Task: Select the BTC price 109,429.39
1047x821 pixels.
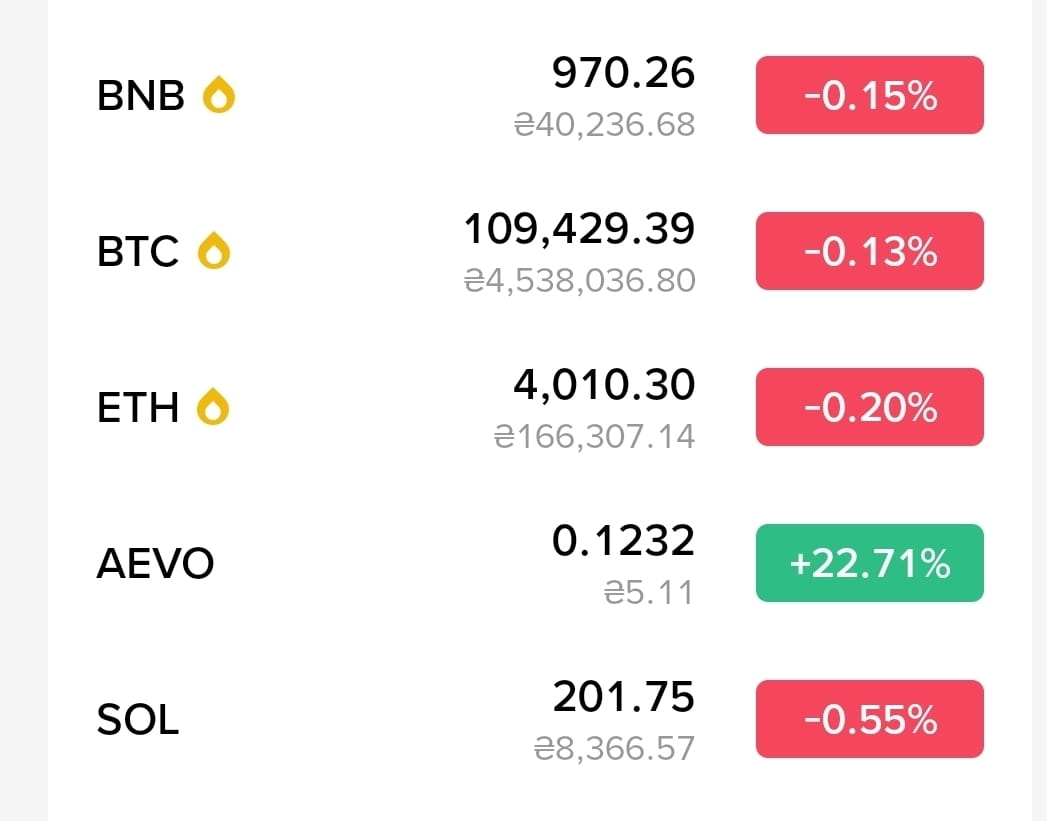Action: coord(579,229)
